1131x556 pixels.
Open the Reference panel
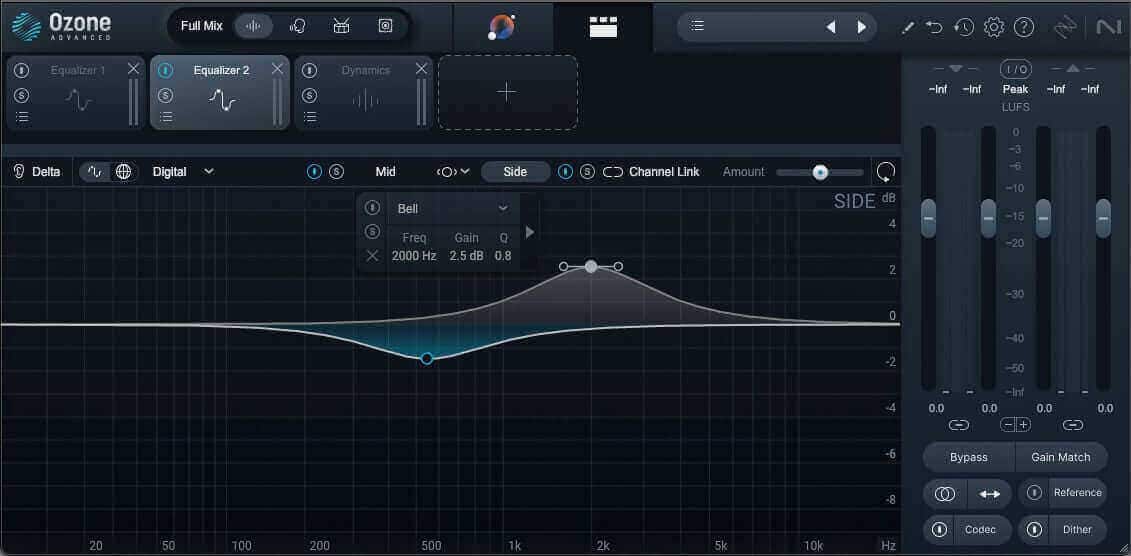[x=1078, y=493]
